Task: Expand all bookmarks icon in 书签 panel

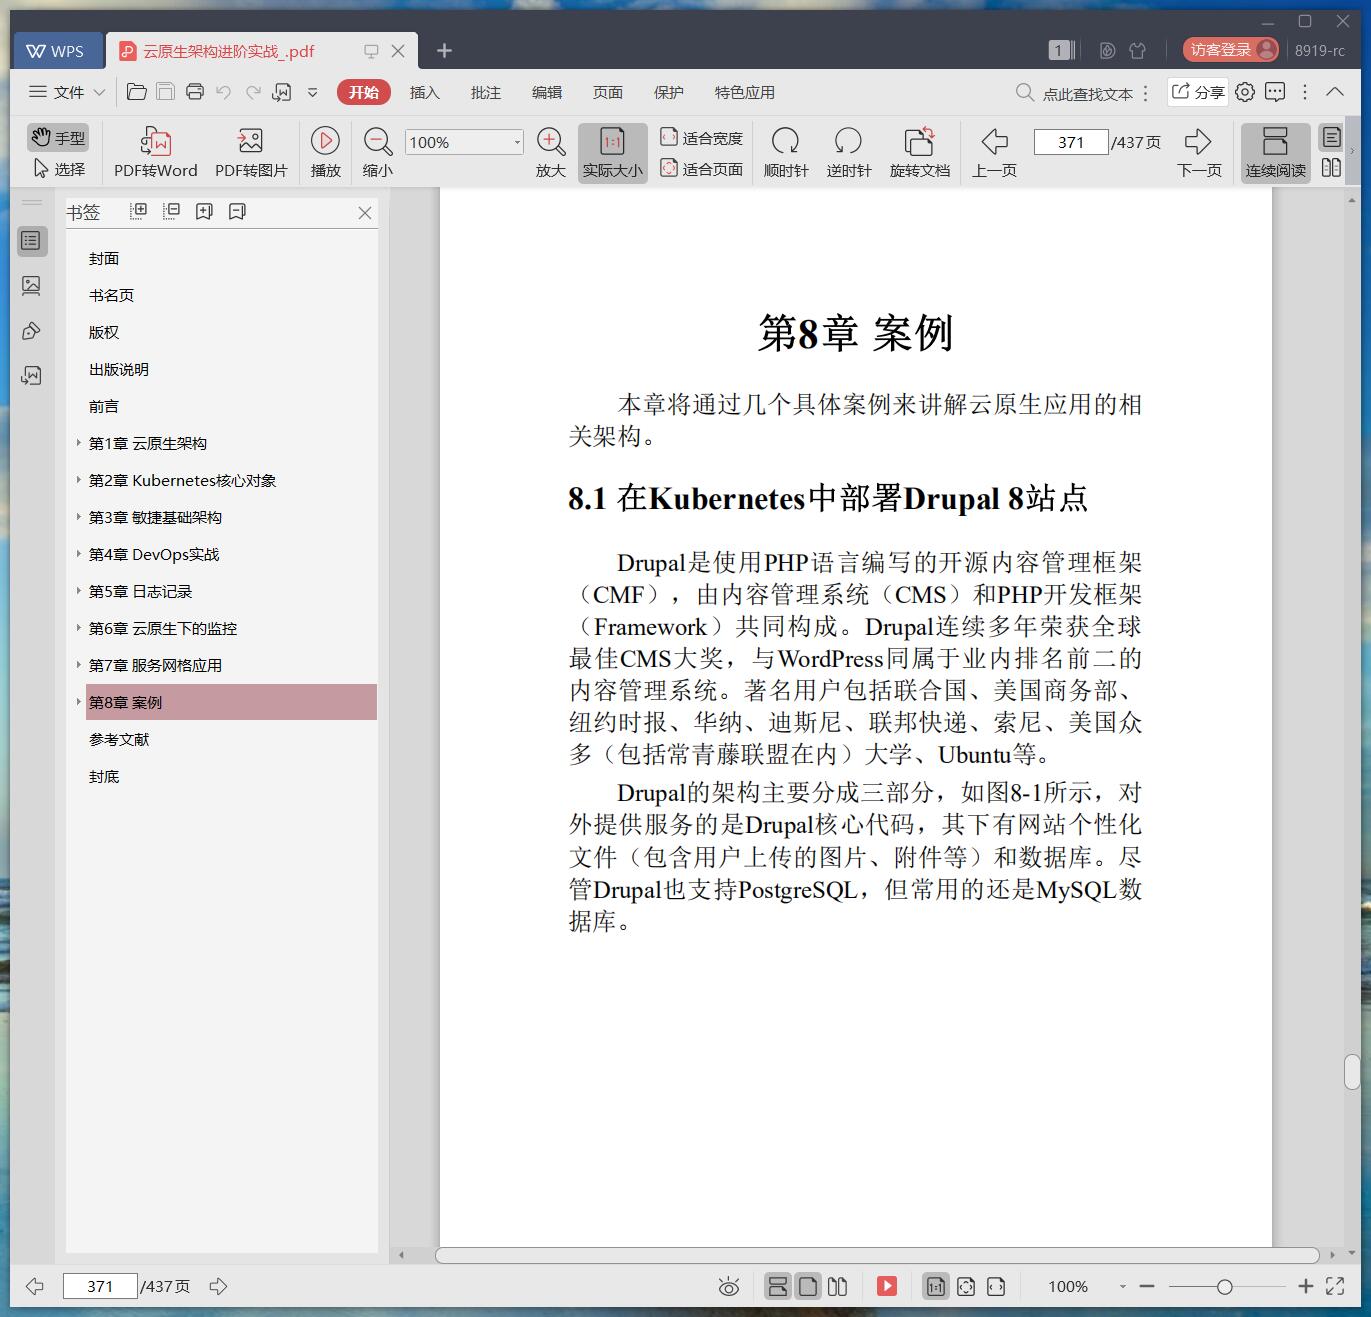Action: point(139,211)
